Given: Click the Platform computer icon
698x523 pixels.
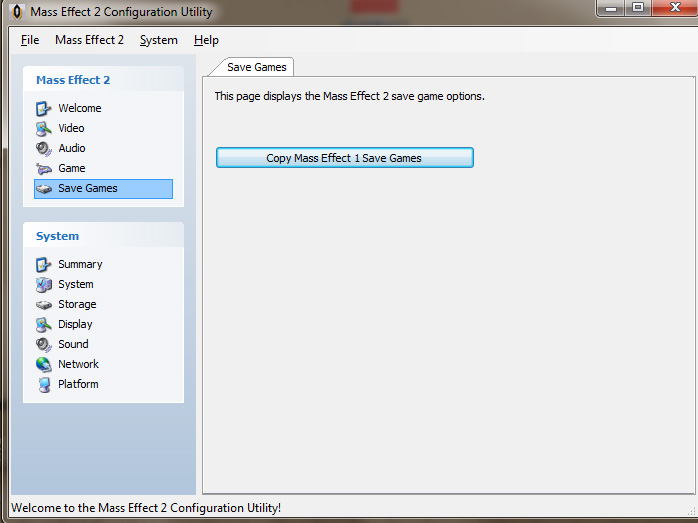Looking at the screenshot, I should coord(44,384).
